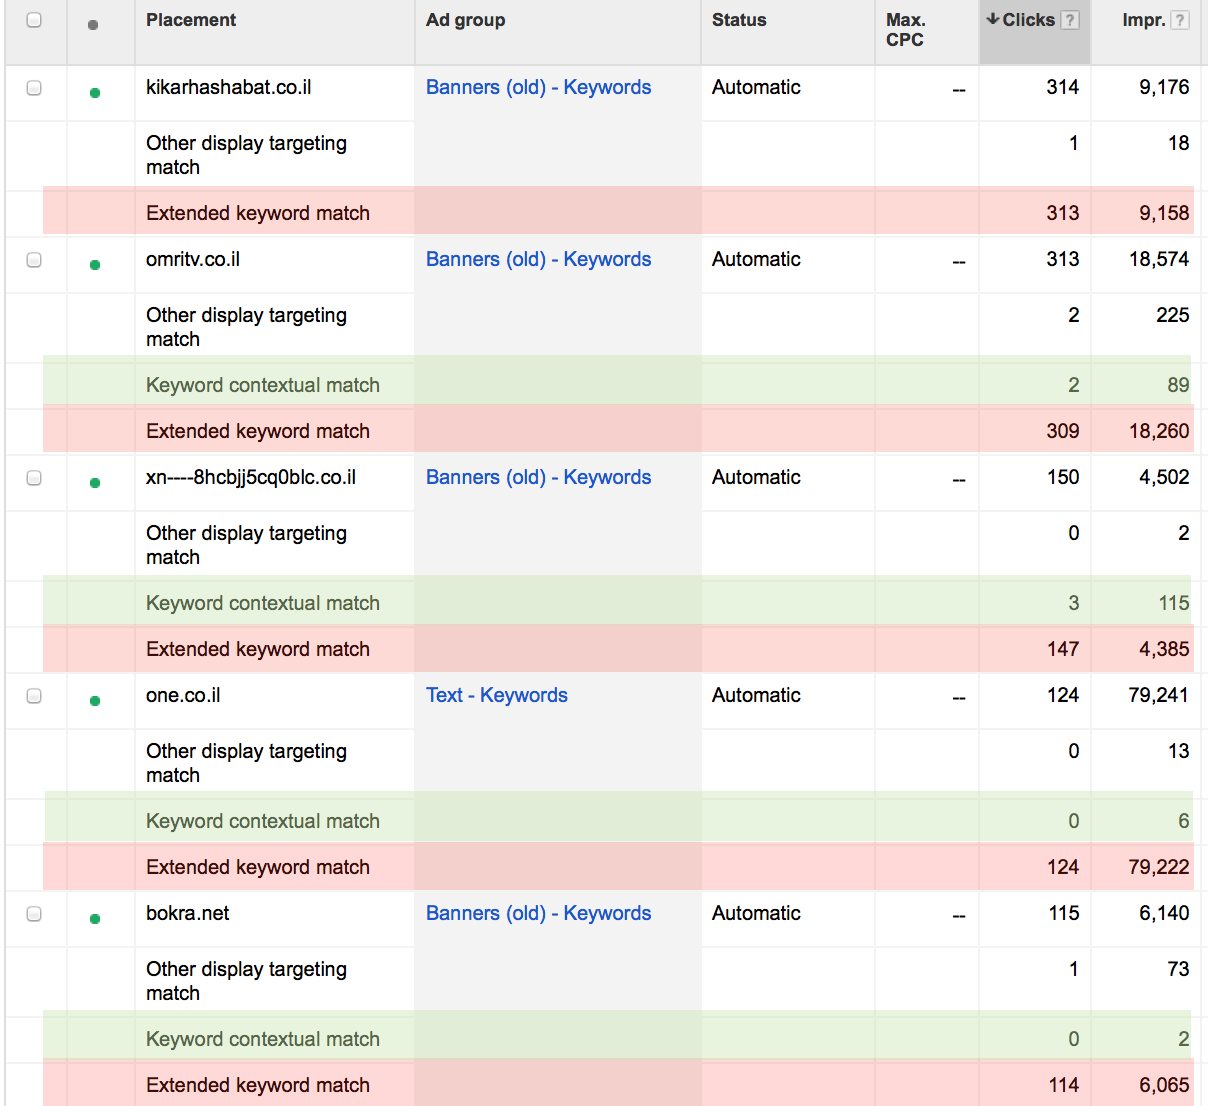The width and height of the screenshot is (1208, 1106).
Task: Open the help icon beside Clicks header
Action: [x=1070, y=20]
